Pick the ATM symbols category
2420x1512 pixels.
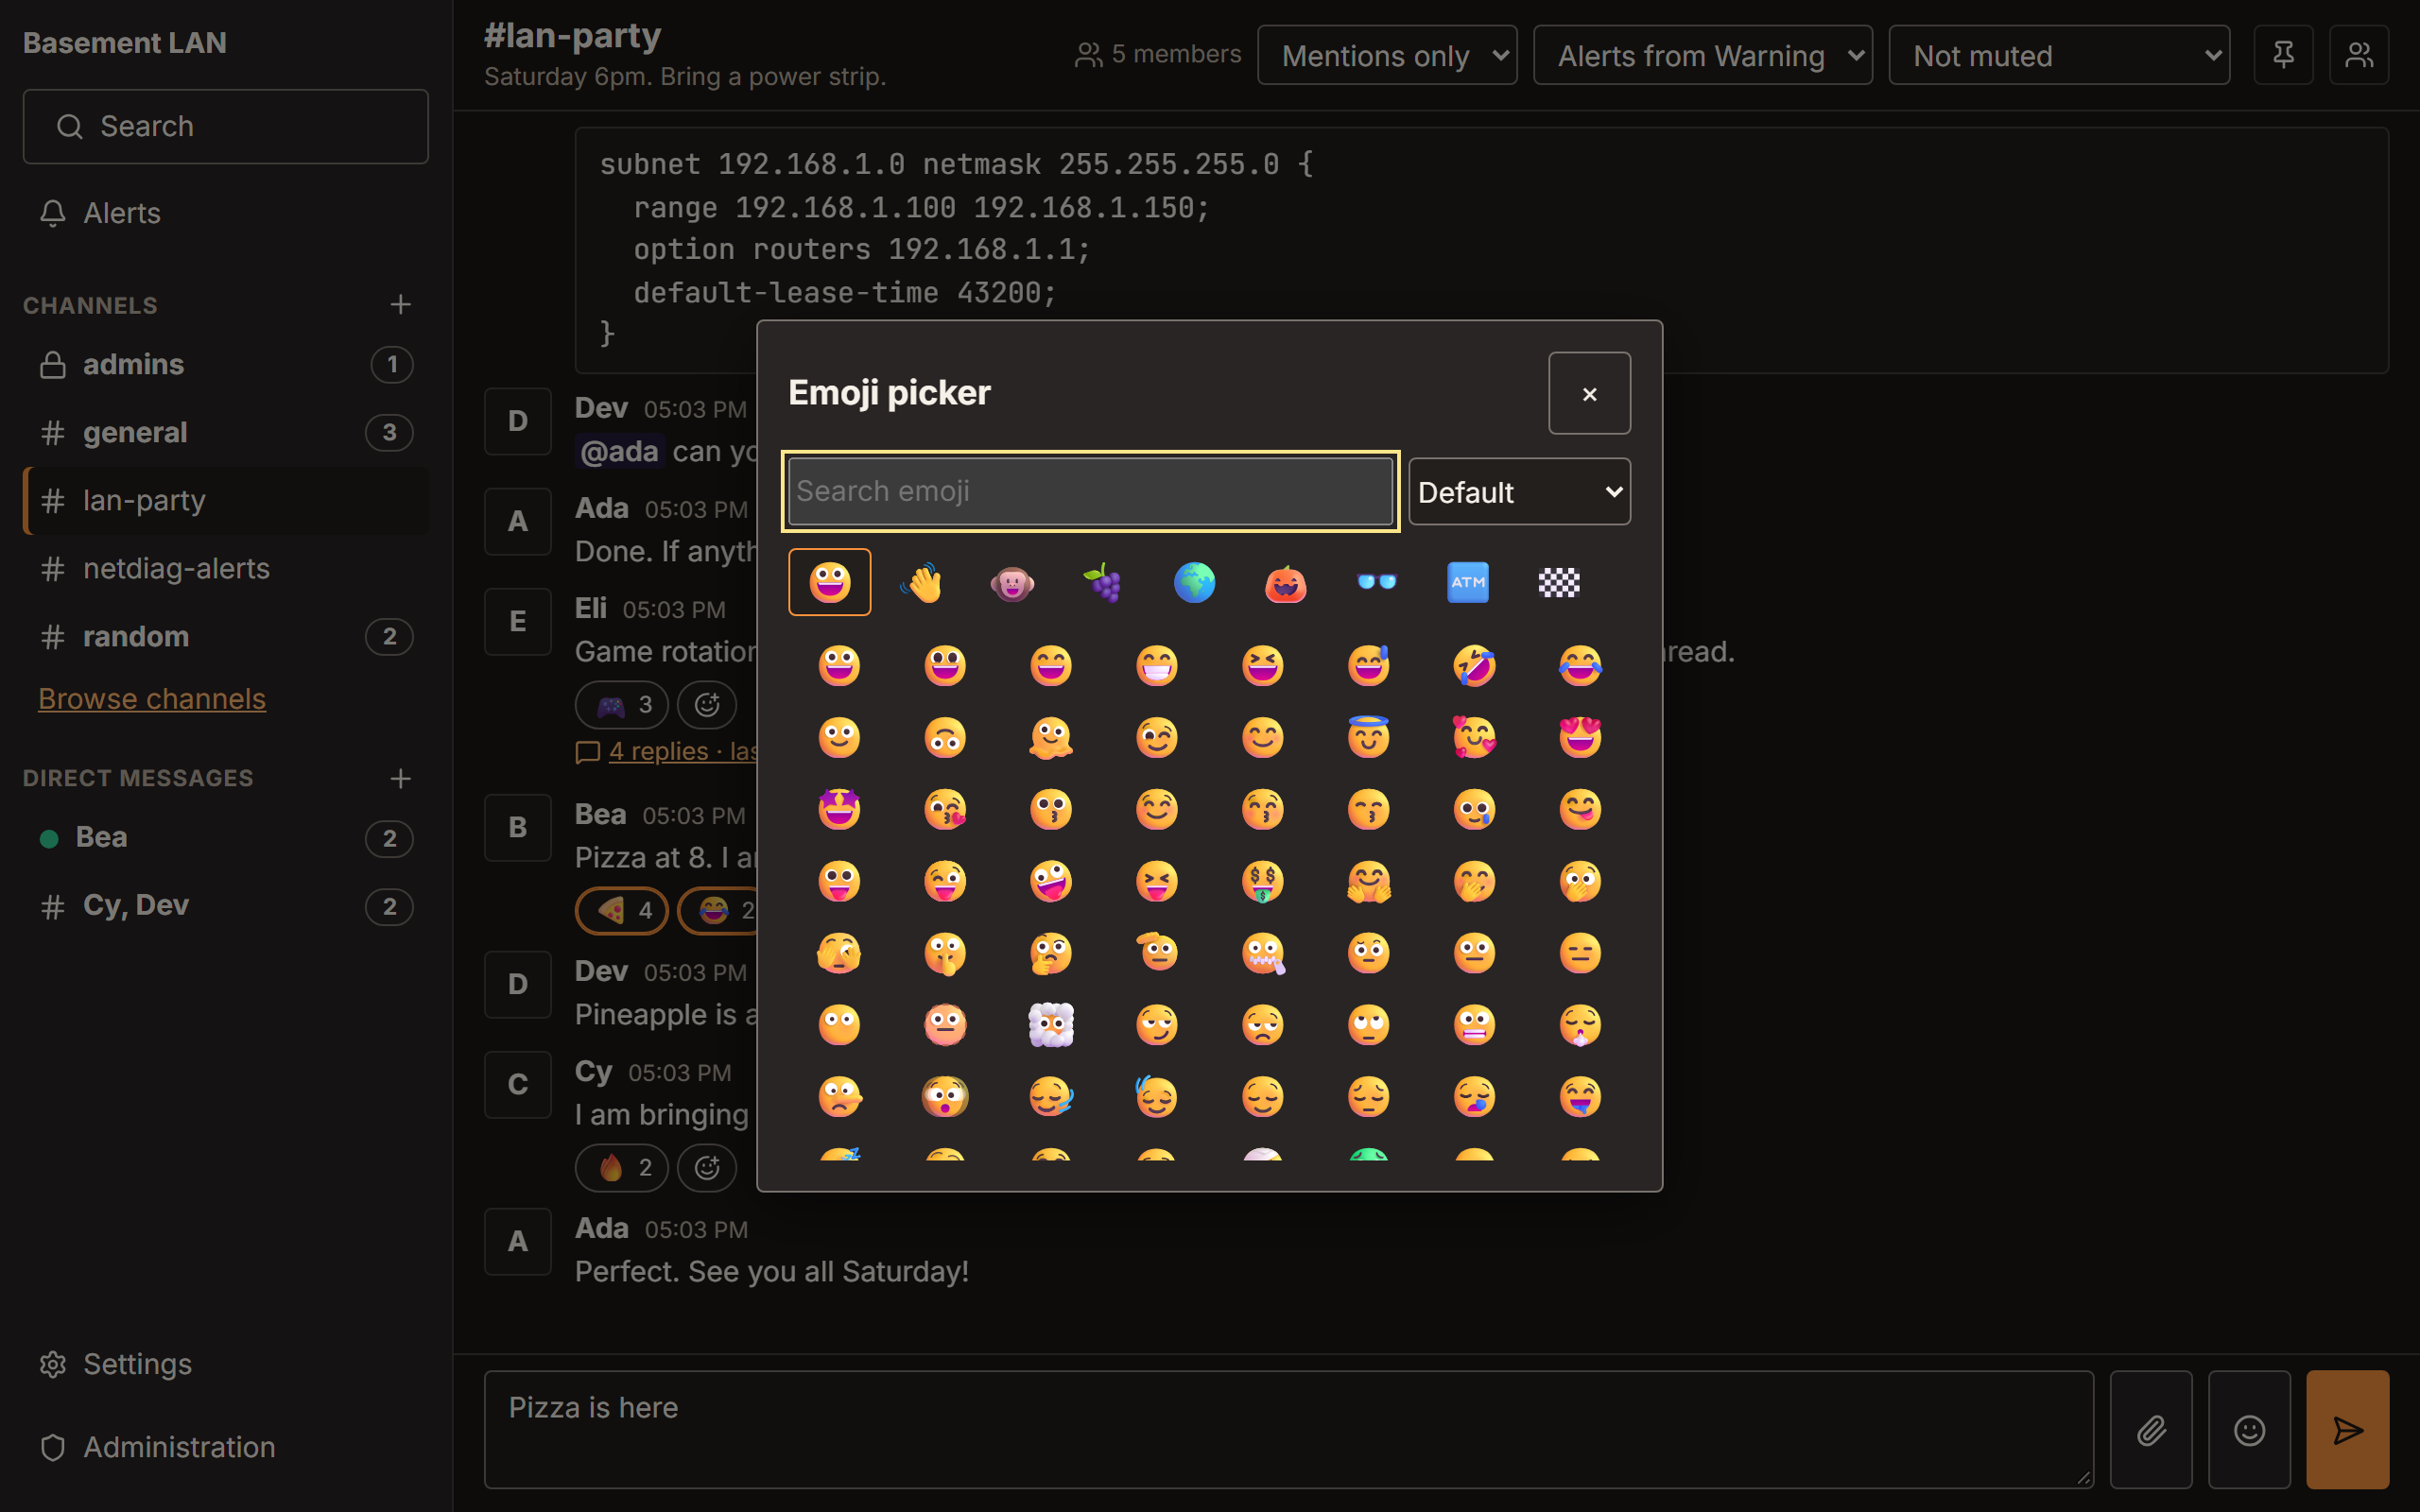click(1467, 582)
